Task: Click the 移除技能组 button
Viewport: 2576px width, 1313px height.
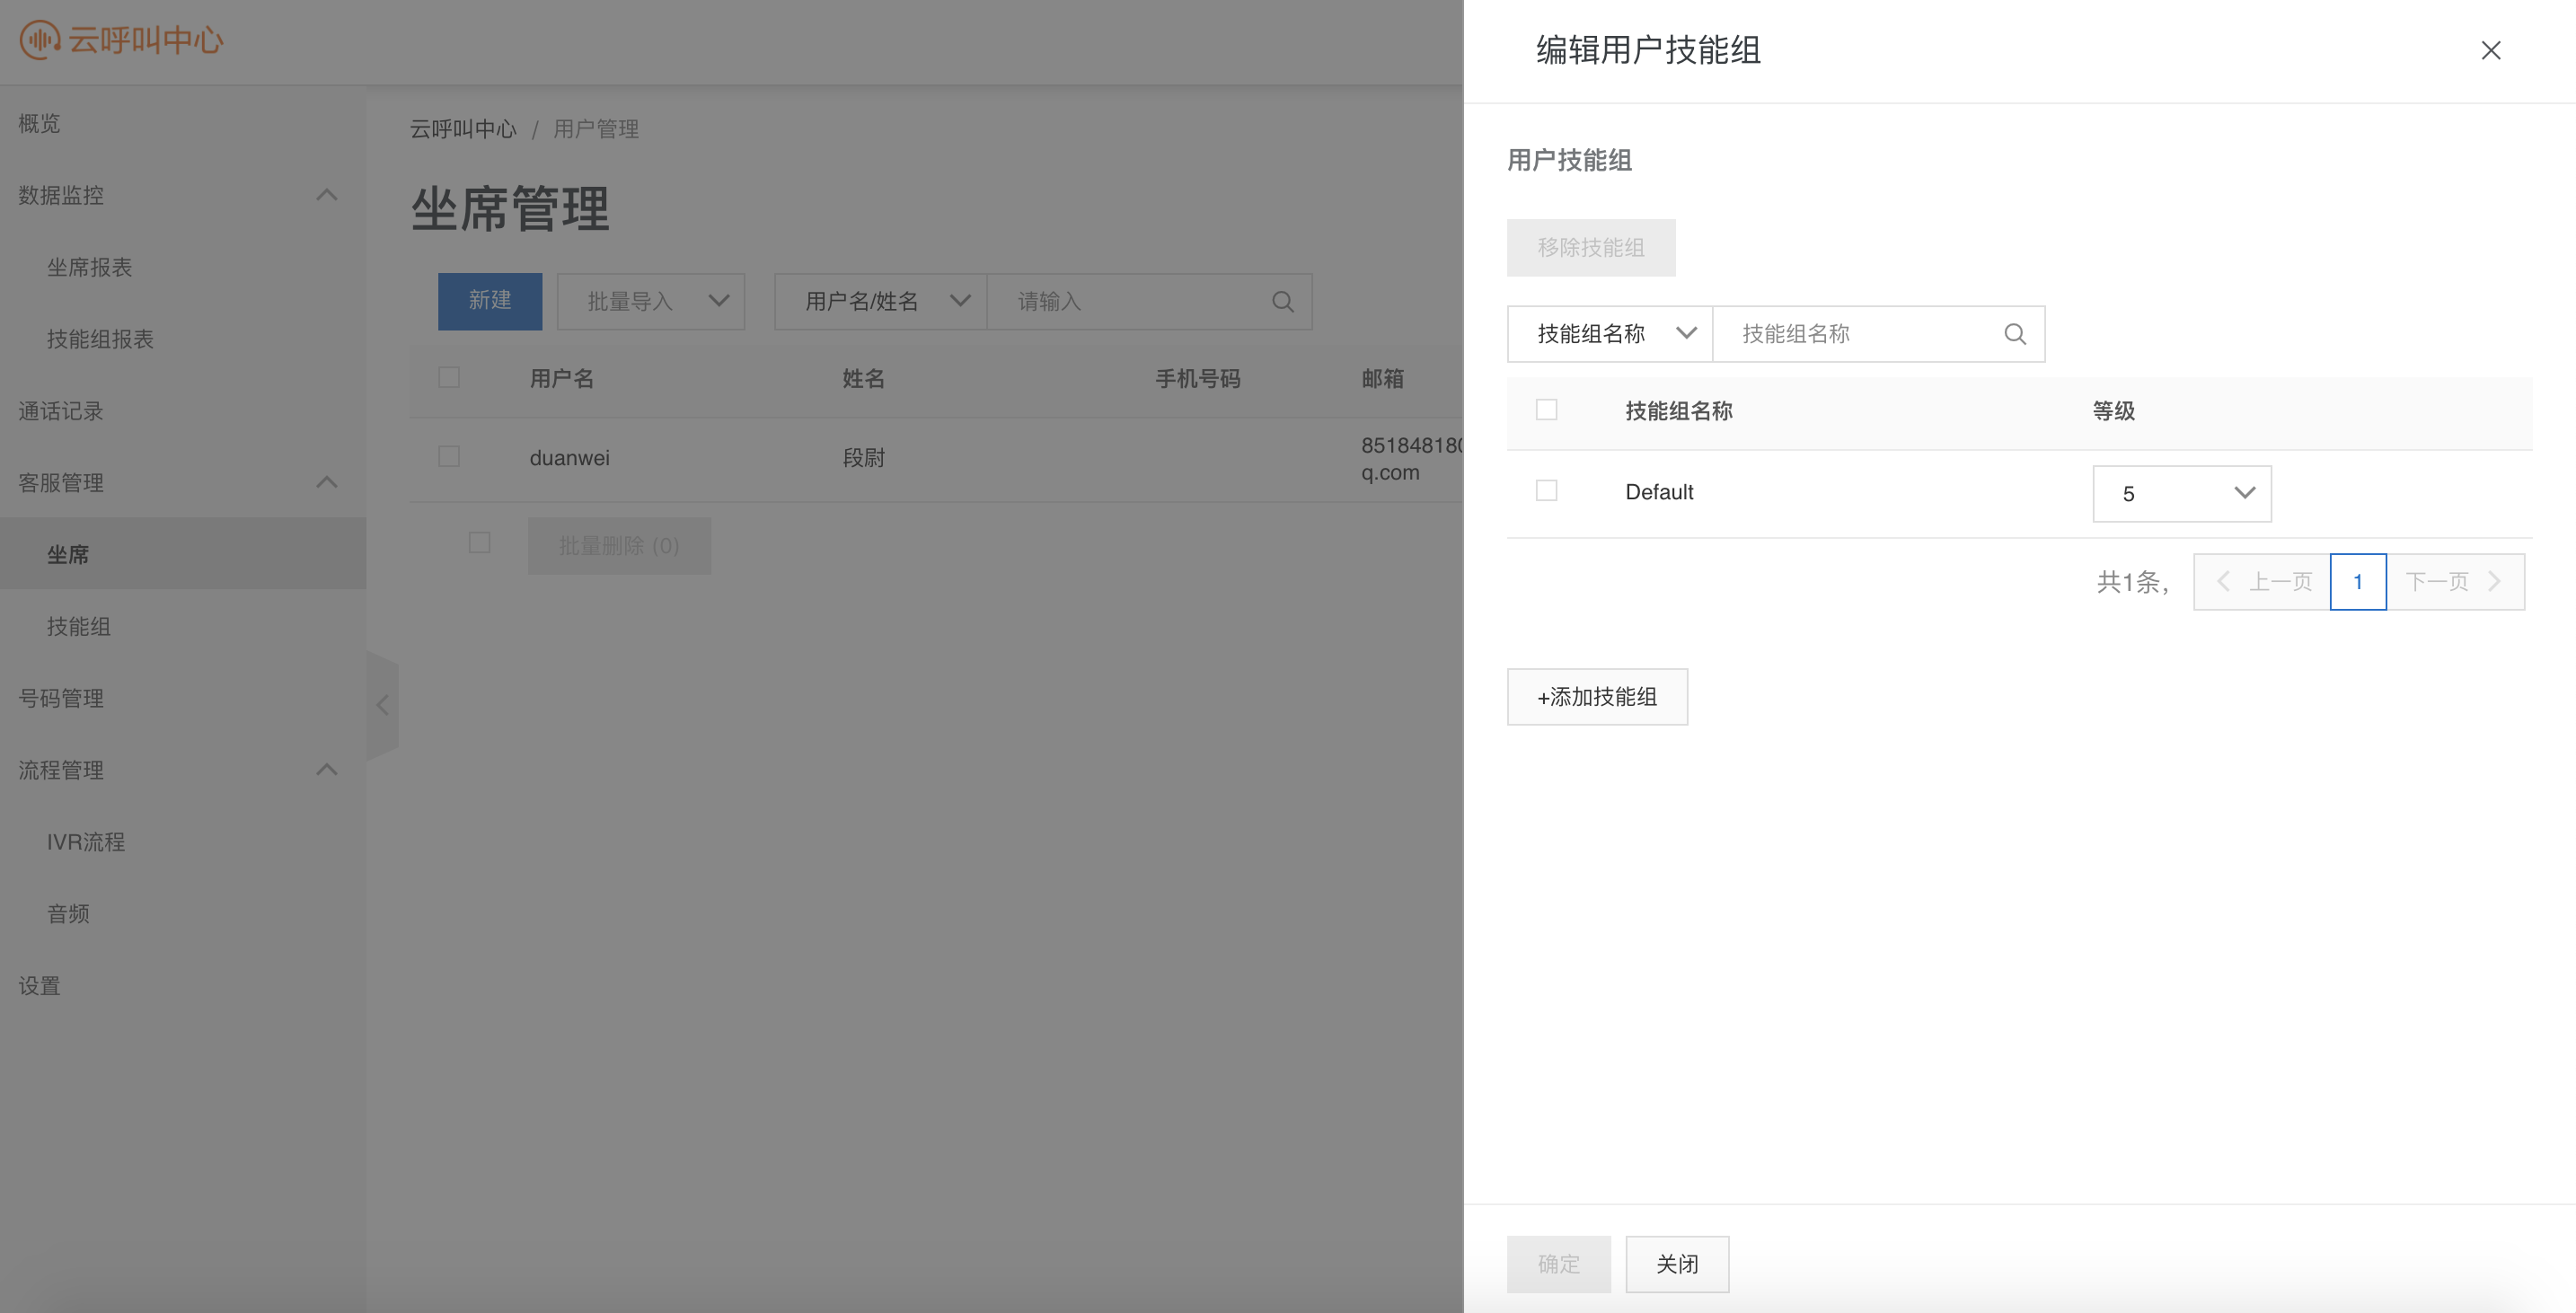Action: 1591,248
